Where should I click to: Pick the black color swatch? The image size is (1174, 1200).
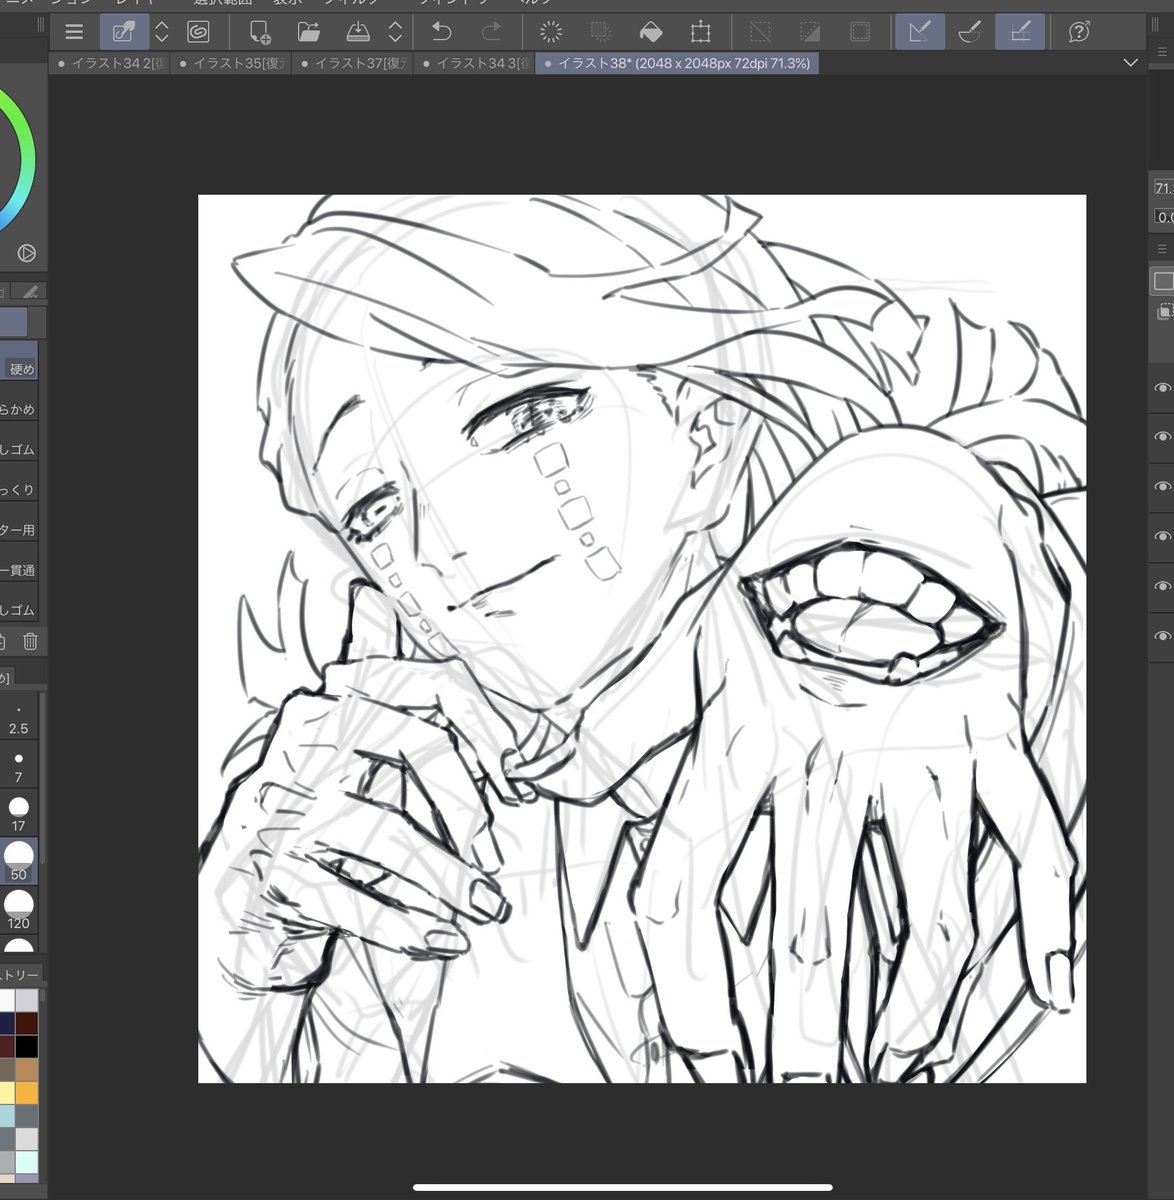[27, 1047]
